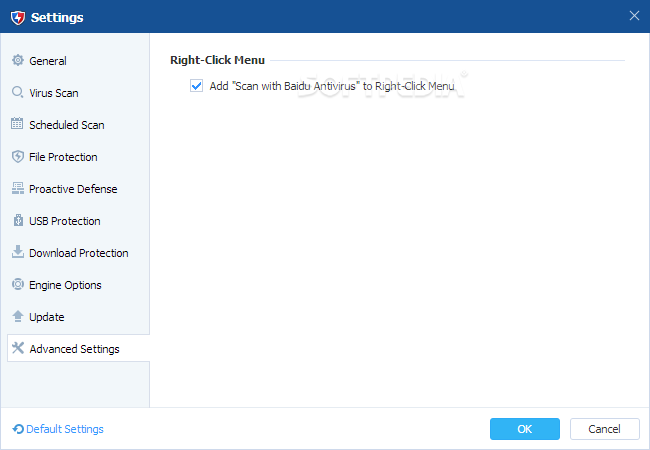Confirm changes with the OK button
Image resolution: width=650 pixels, height=450 pixels.
525,429
